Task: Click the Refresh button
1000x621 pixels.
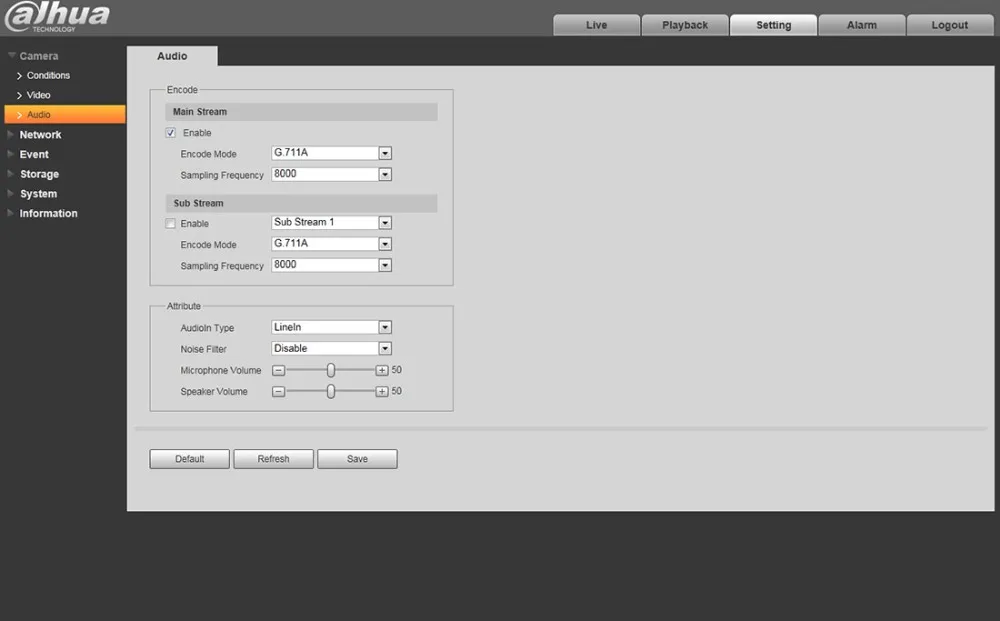Action: [x=274, y=459]
